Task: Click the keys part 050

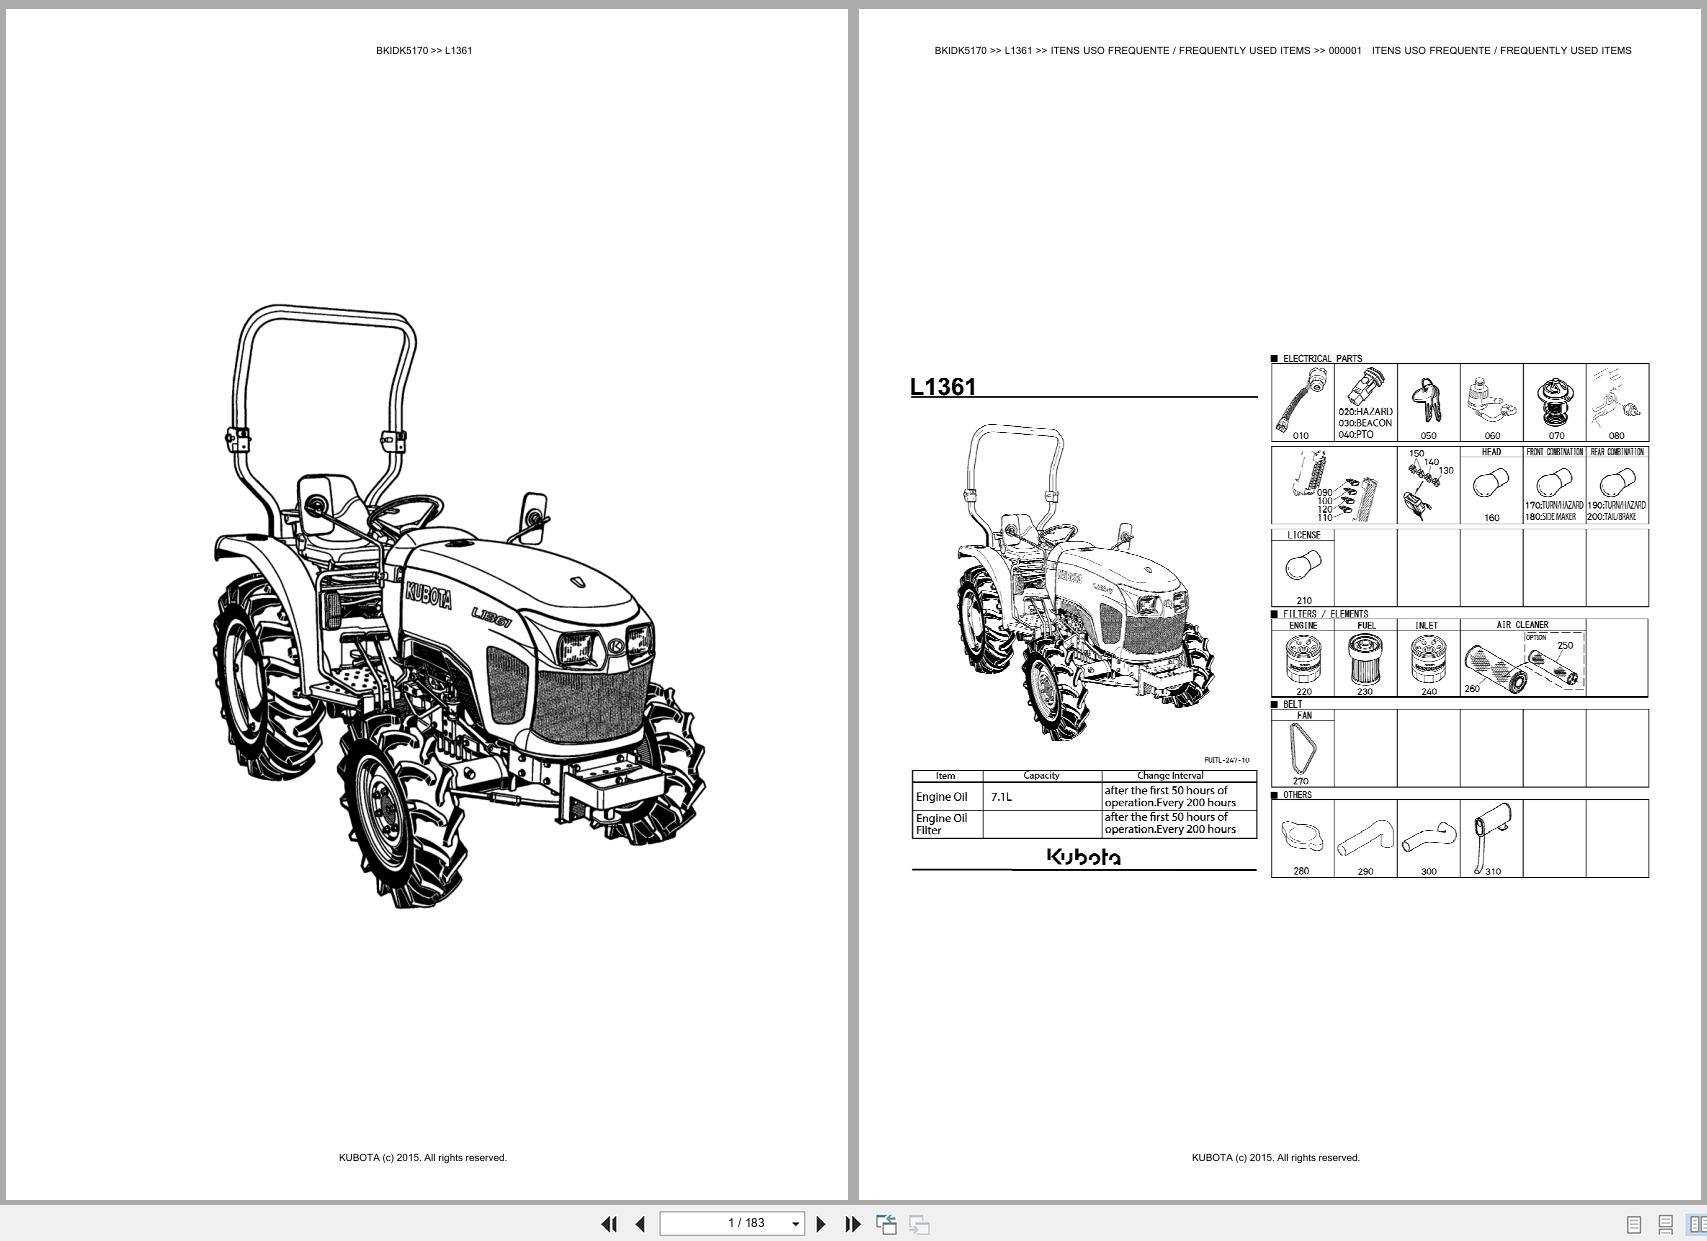Action: click(1428, 402)
